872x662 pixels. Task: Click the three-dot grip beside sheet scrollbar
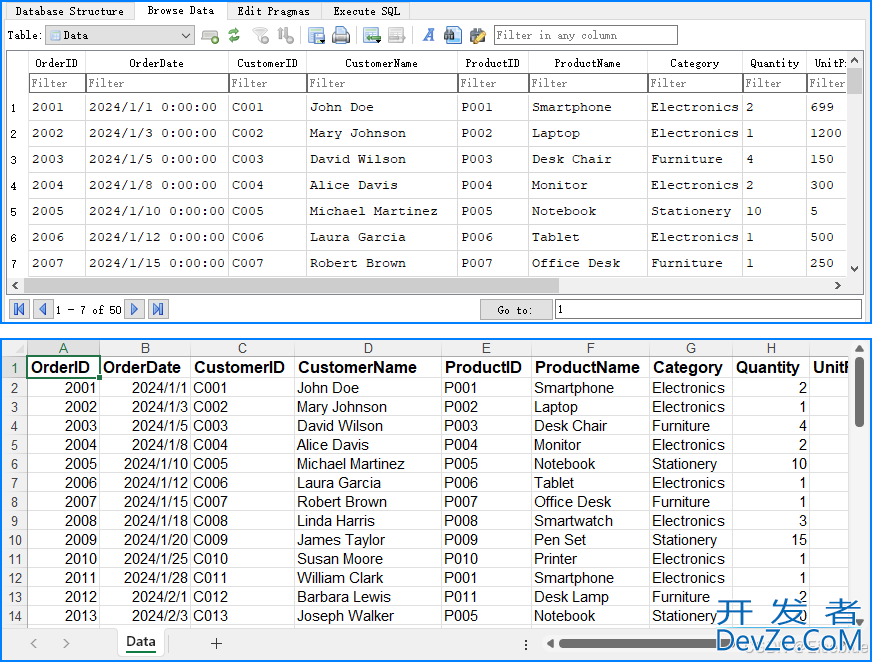[x=526, y=644]
